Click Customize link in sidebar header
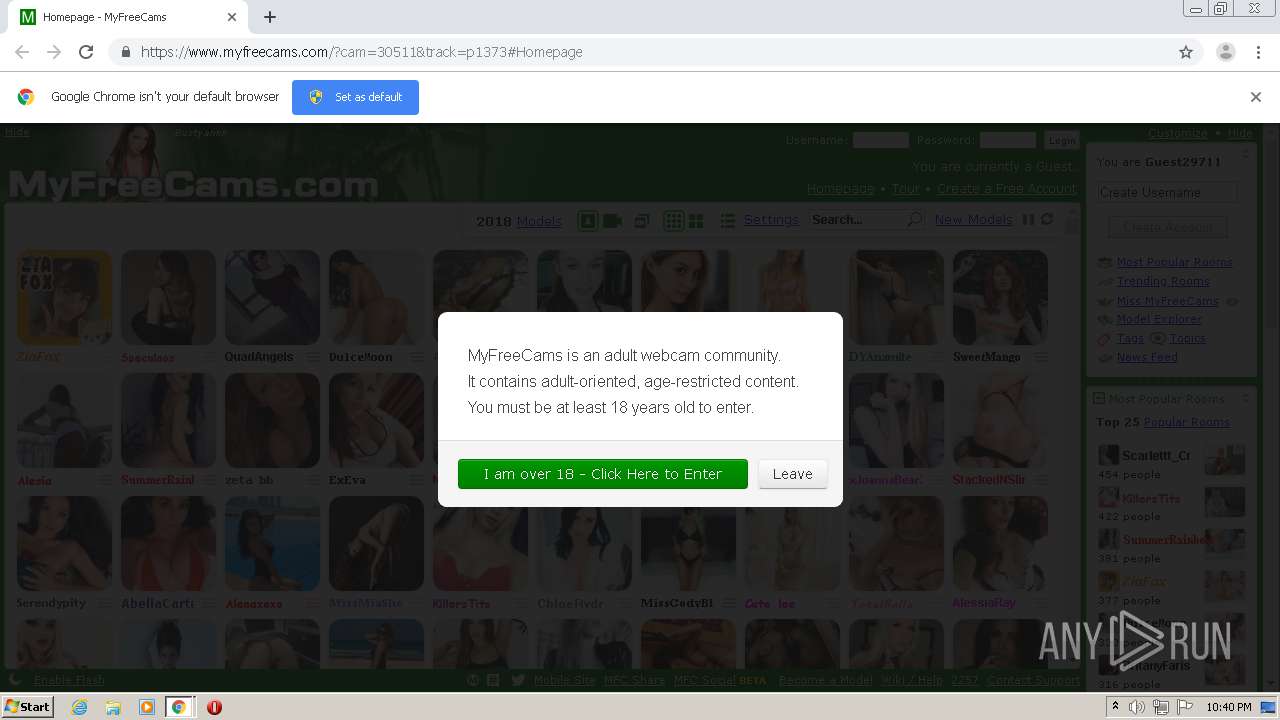1280x720 pixels. (x=1178, y=133)
